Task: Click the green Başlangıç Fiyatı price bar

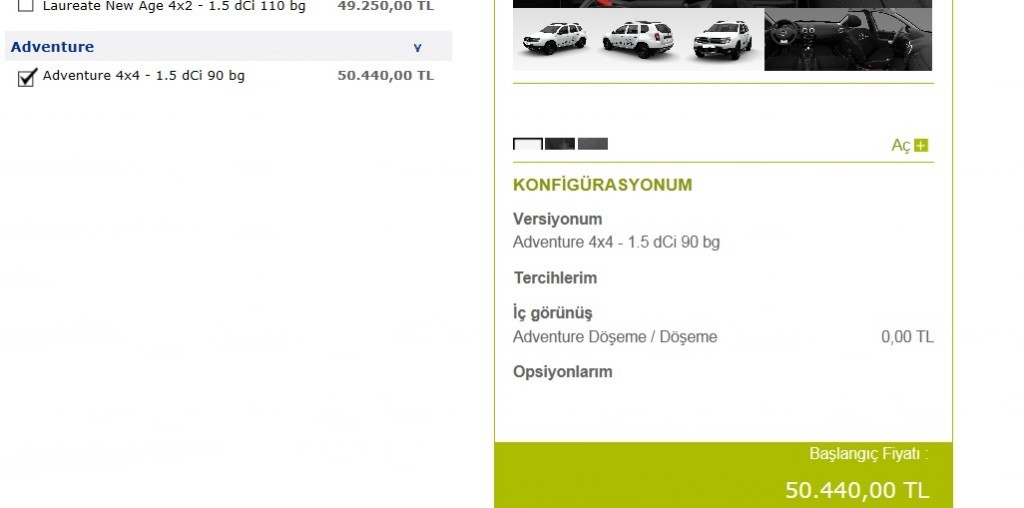Action: 724,475
